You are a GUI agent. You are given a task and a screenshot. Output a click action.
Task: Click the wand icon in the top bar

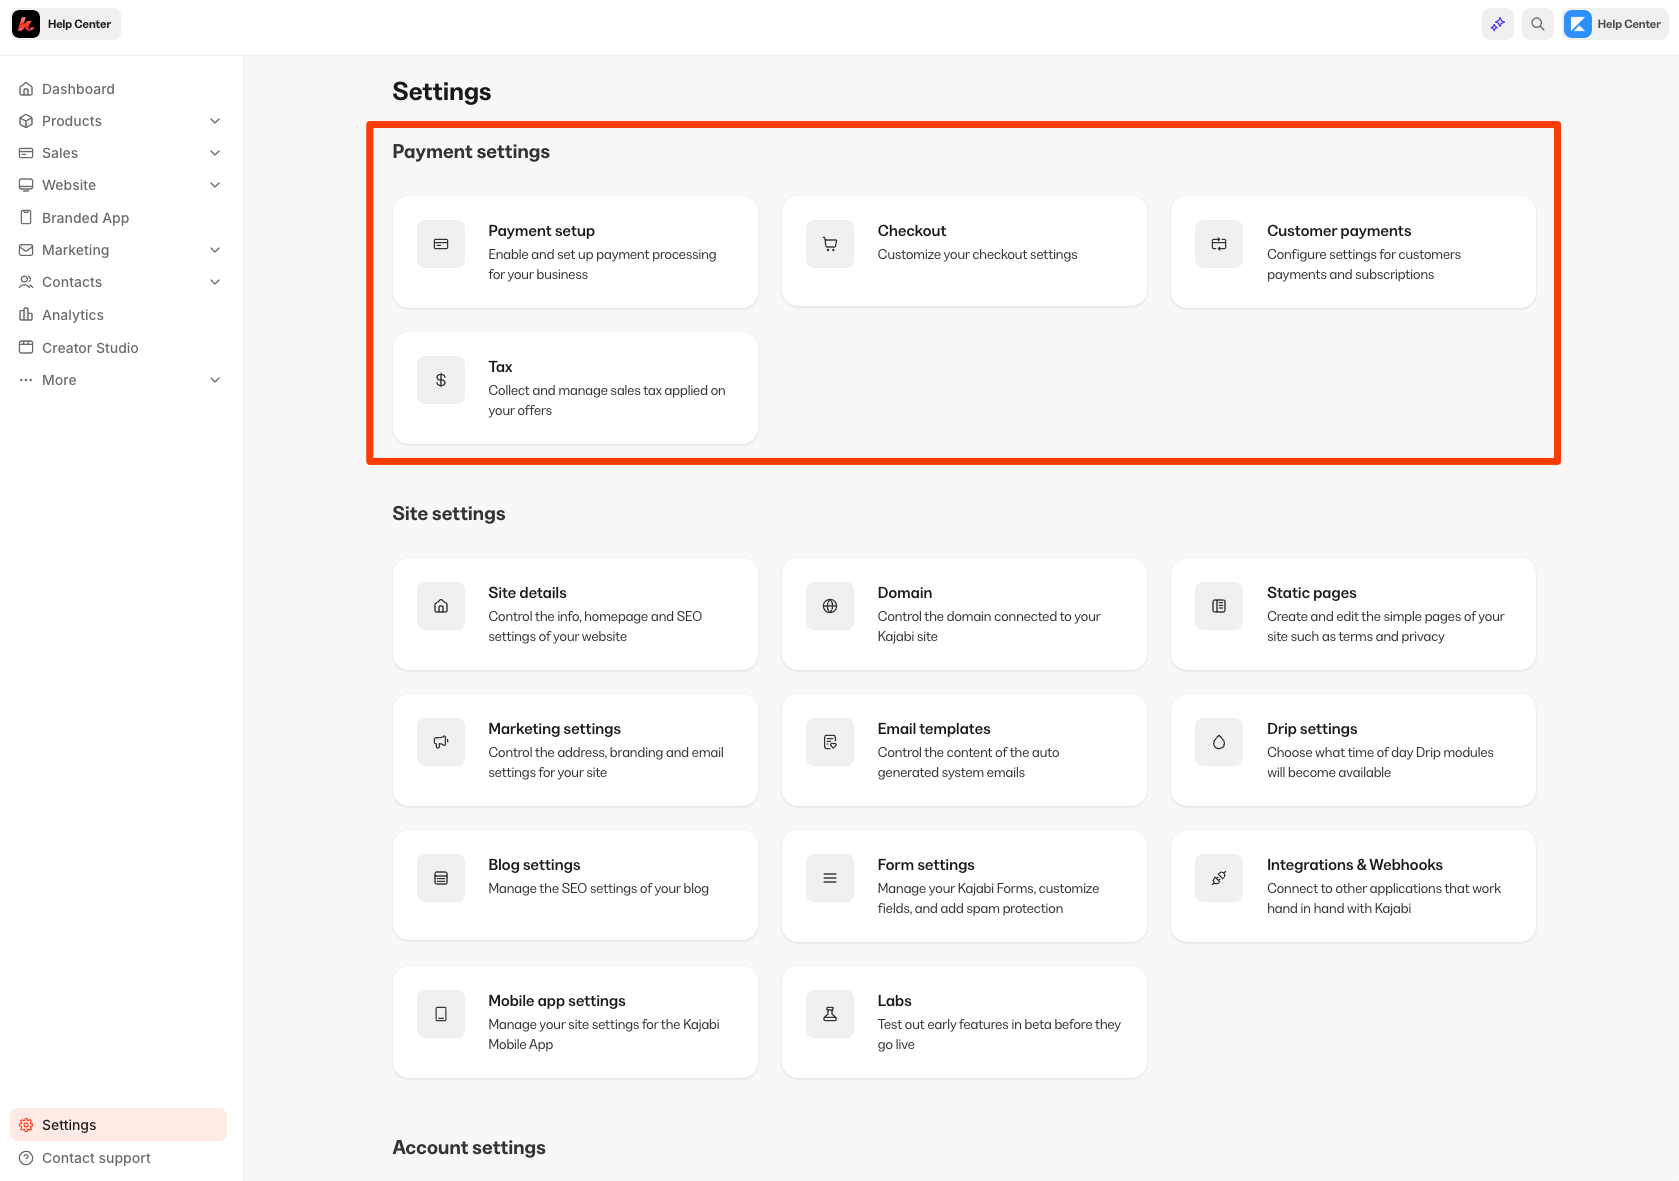[x=1497, y=23]
